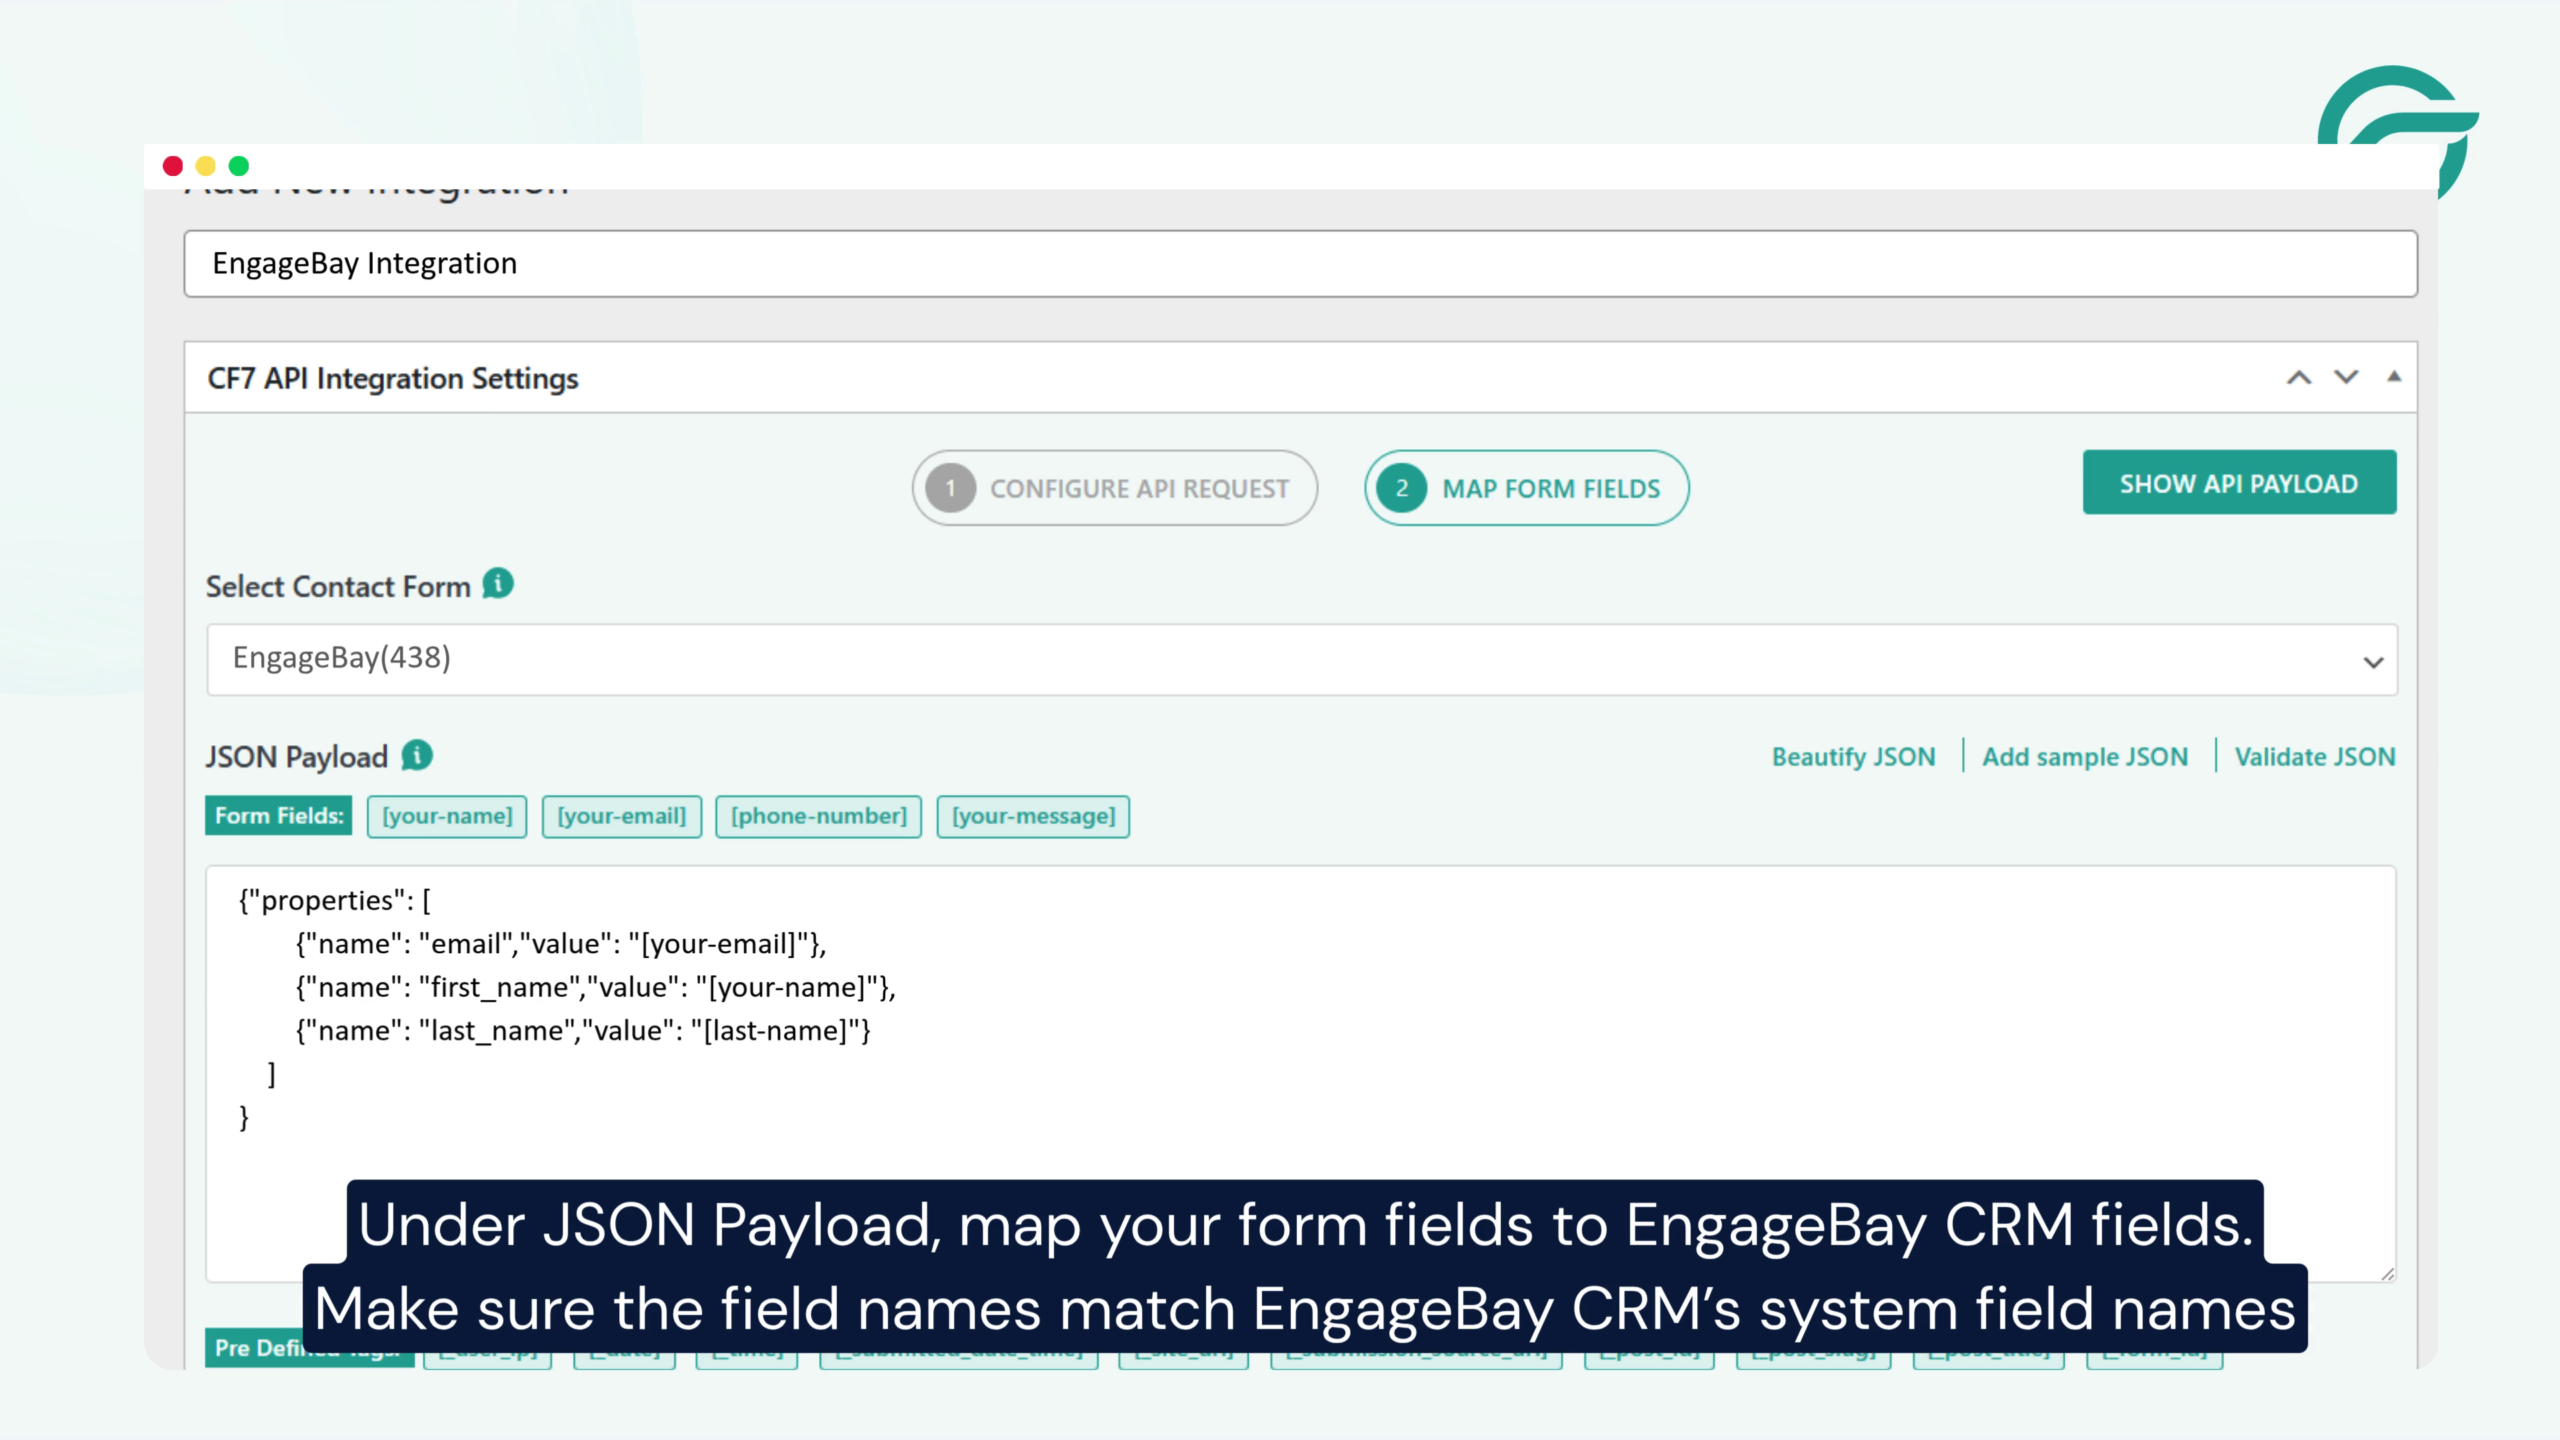Insert the [your-email] form field tag
The image size is (2560, 1440).
(x=621, y=816)
